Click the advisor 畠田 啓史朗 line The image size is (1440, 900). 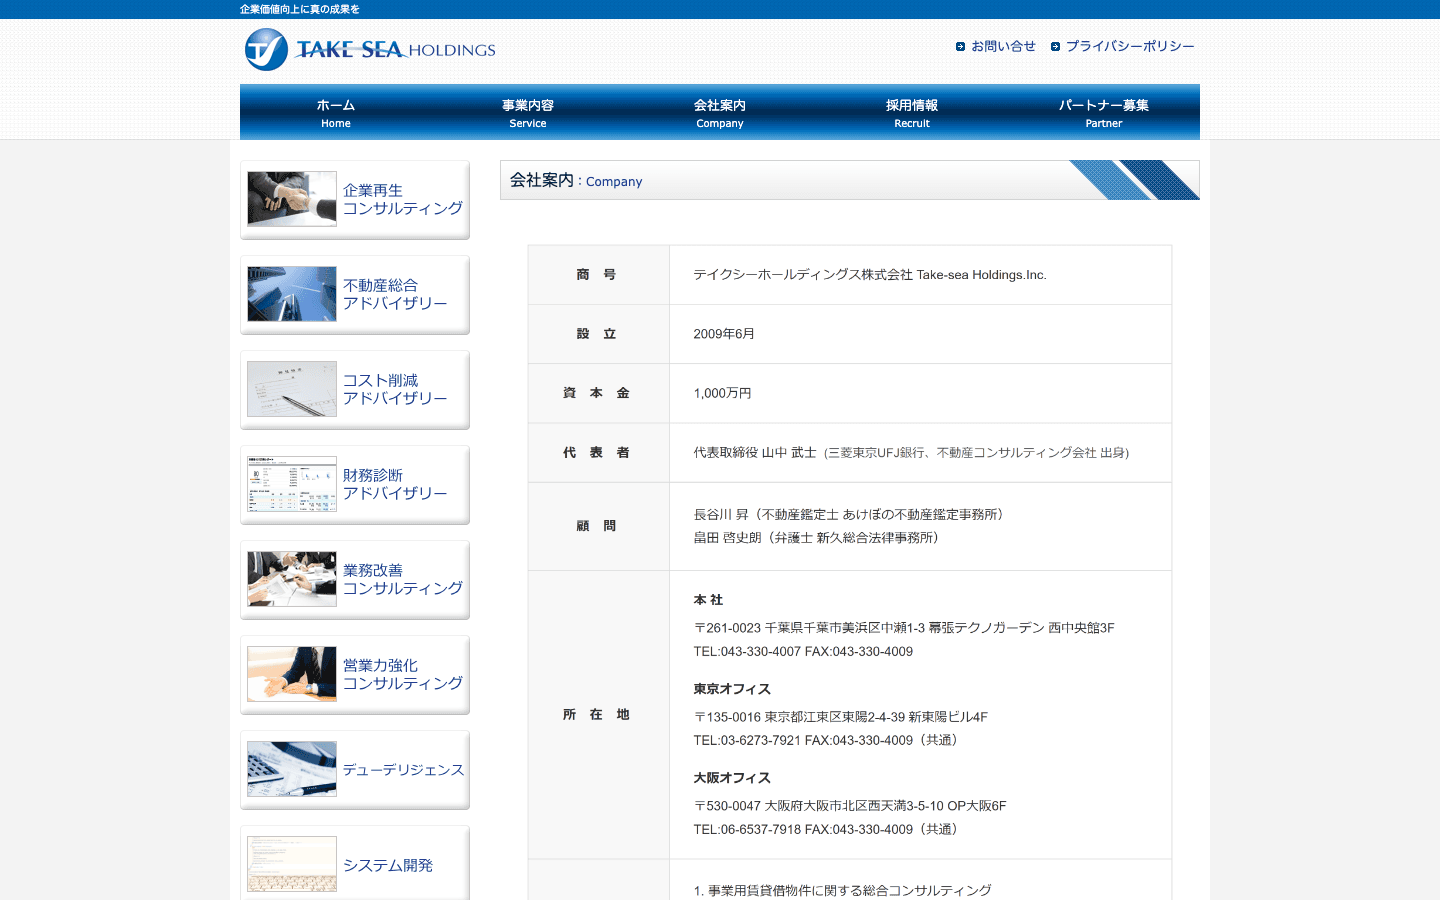[816, 538]
